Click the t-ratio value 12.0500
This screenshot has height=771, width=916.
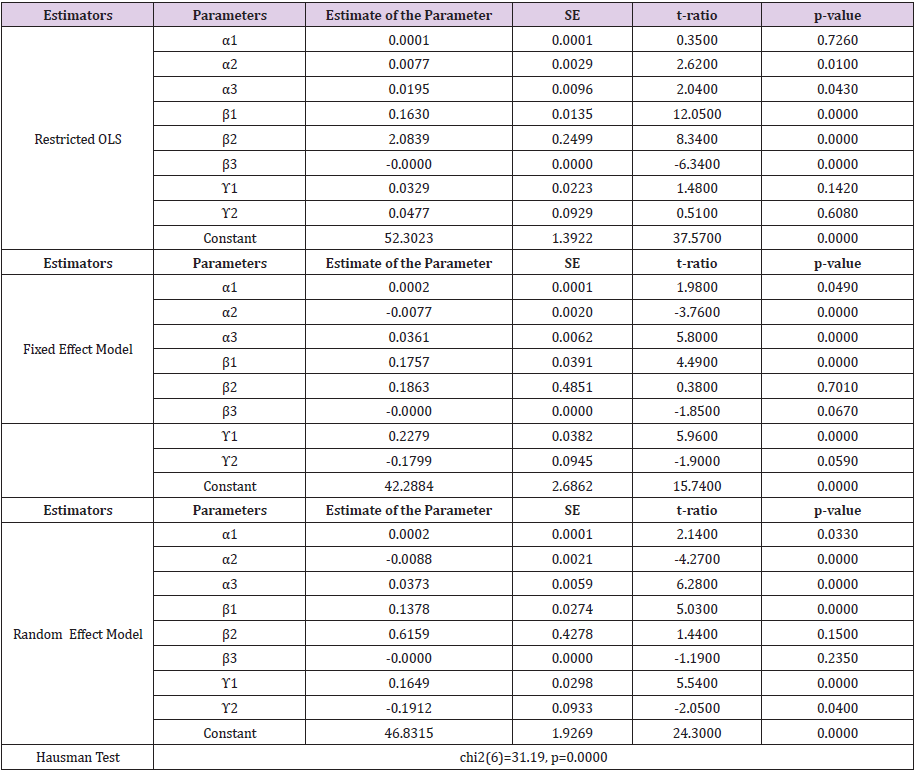(697, 114)
